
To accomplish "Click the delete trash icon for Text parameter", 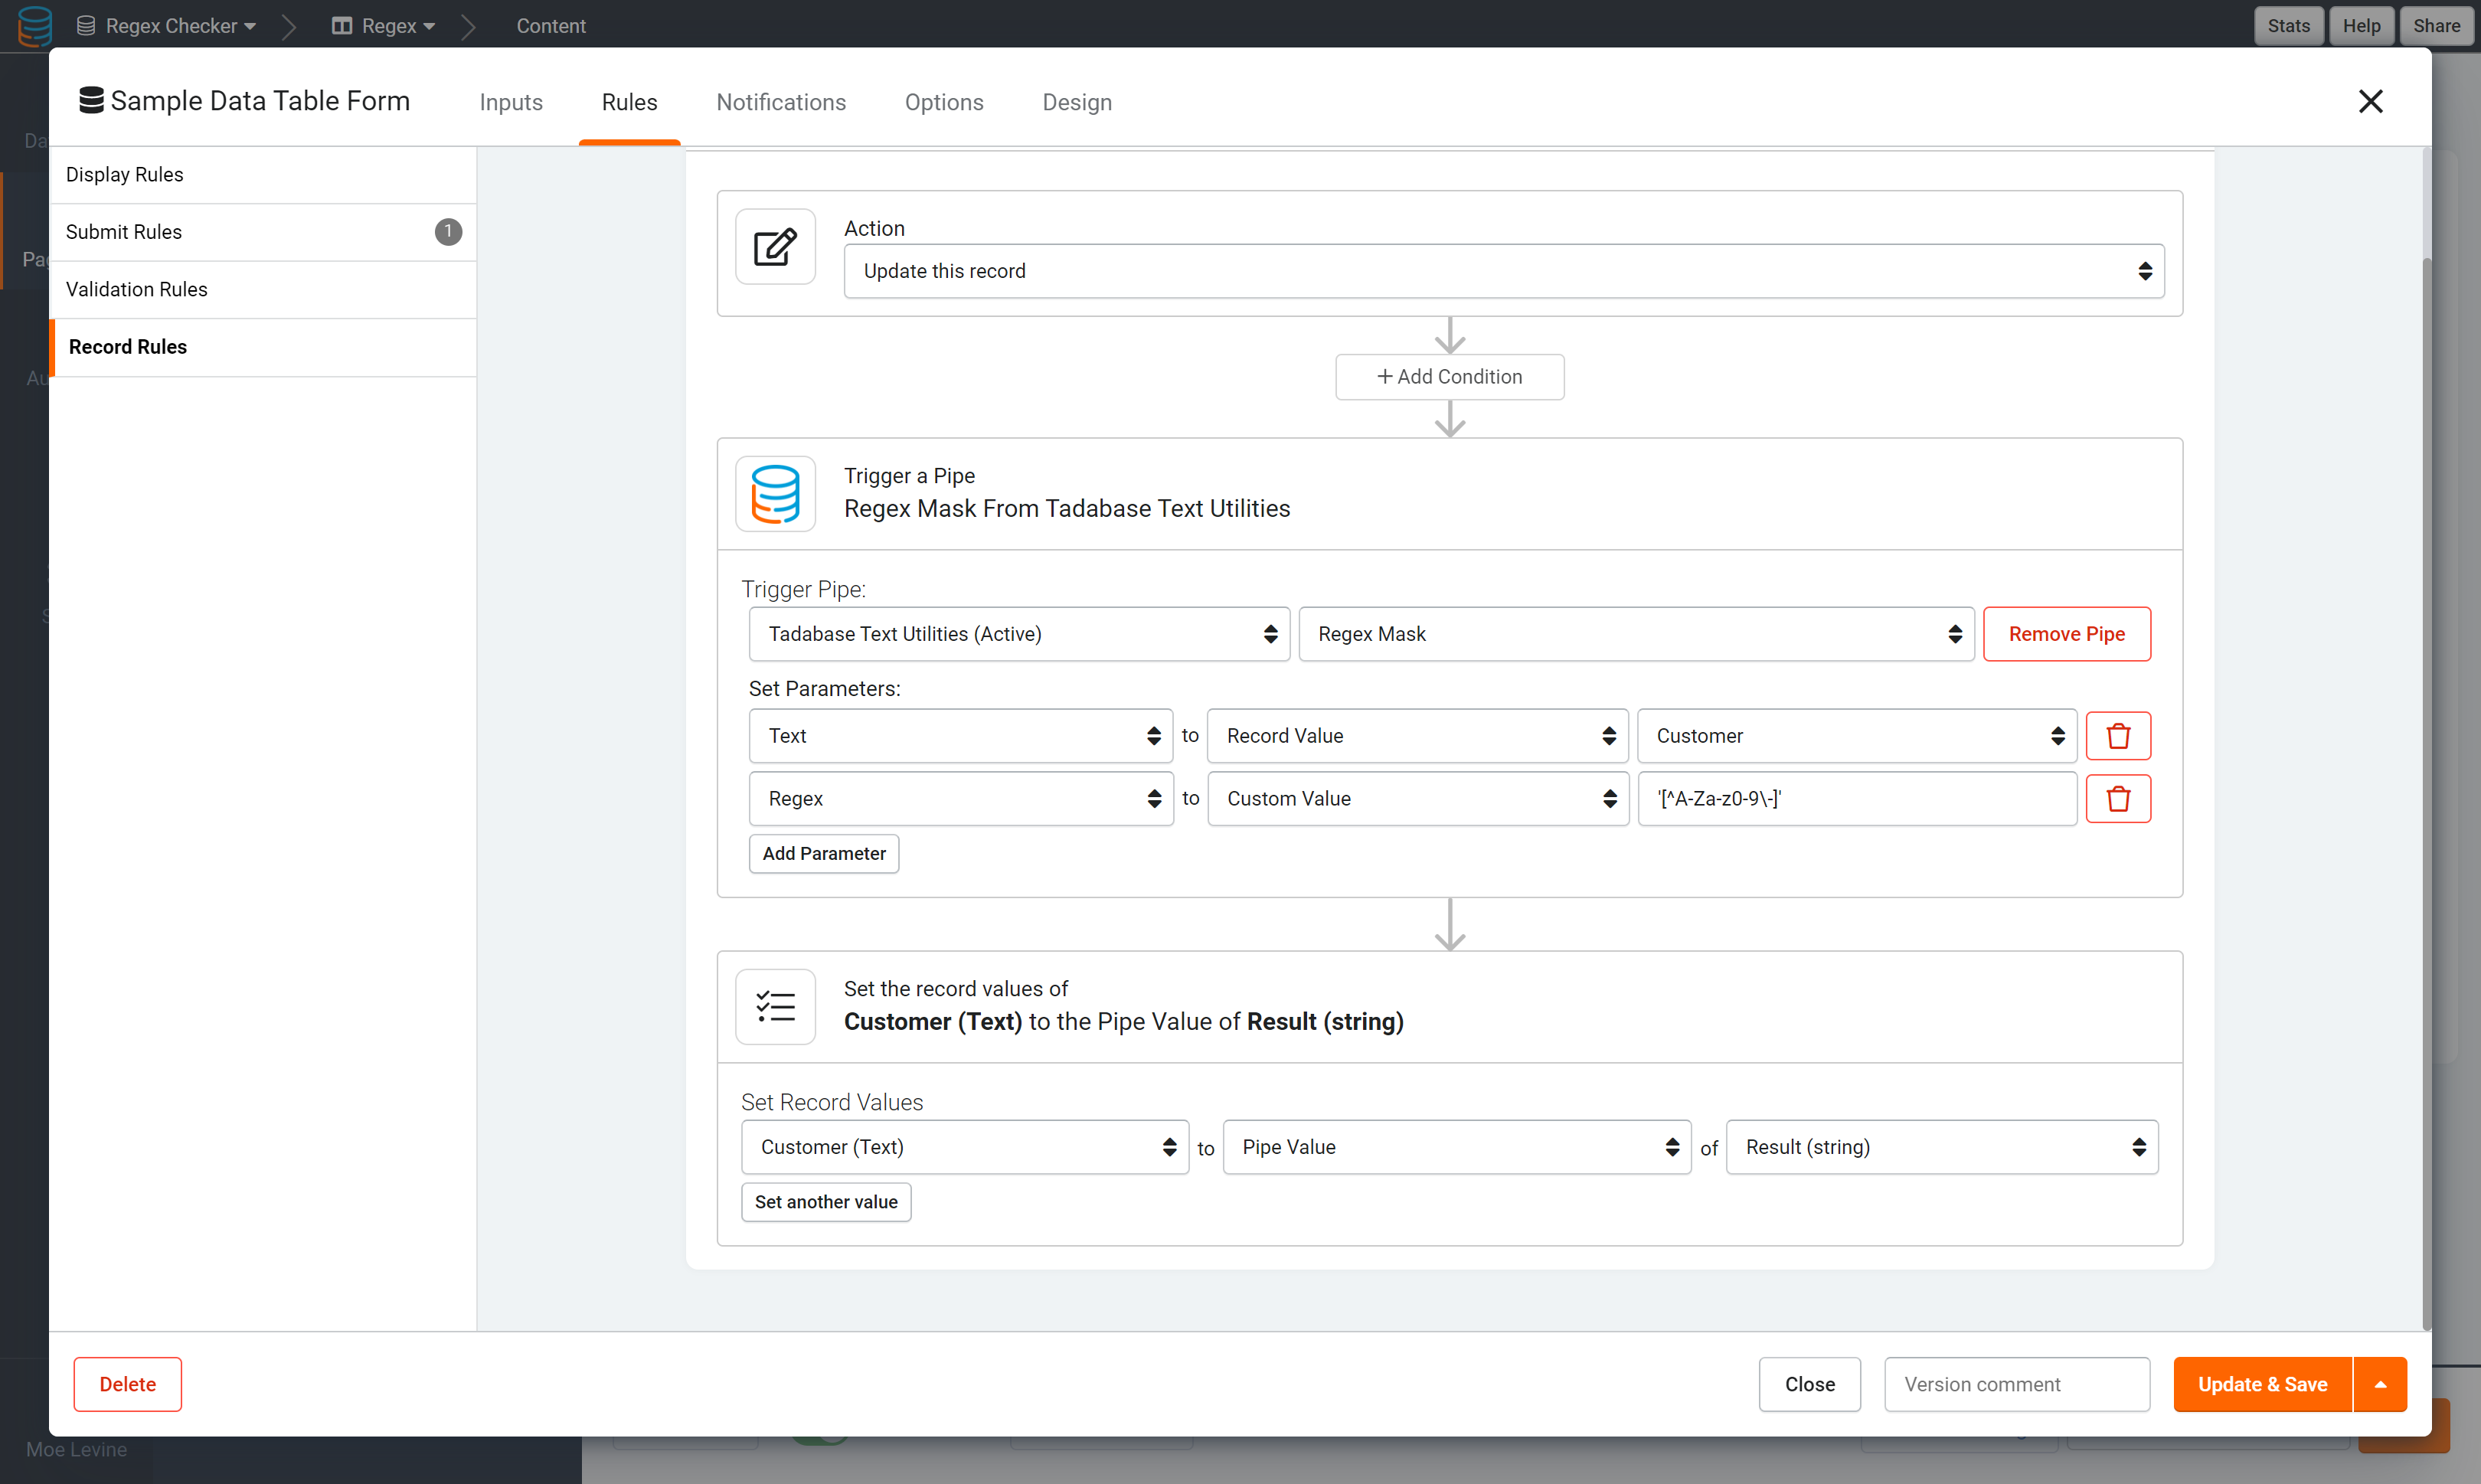I will tap(2117, 735).
